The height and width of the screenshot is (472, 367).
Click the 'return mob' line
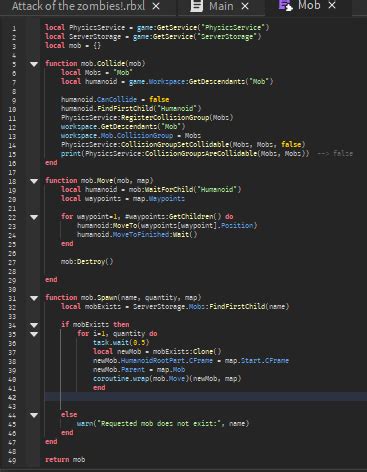[65, 460]
